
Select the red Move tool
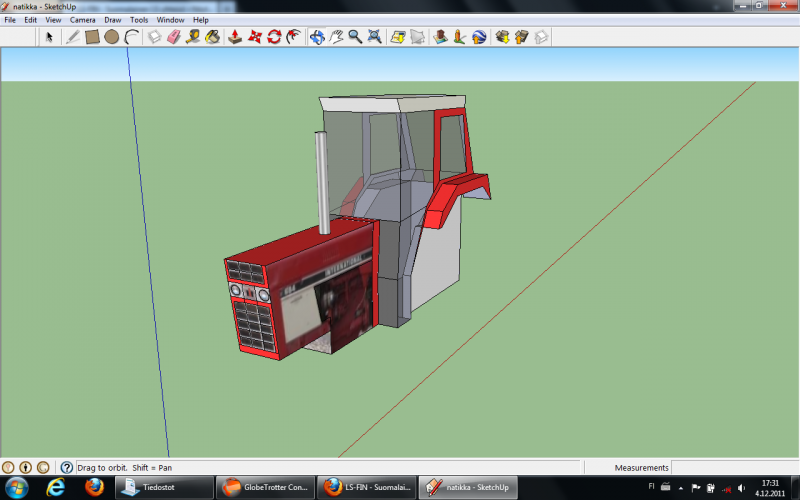(254, 37)
